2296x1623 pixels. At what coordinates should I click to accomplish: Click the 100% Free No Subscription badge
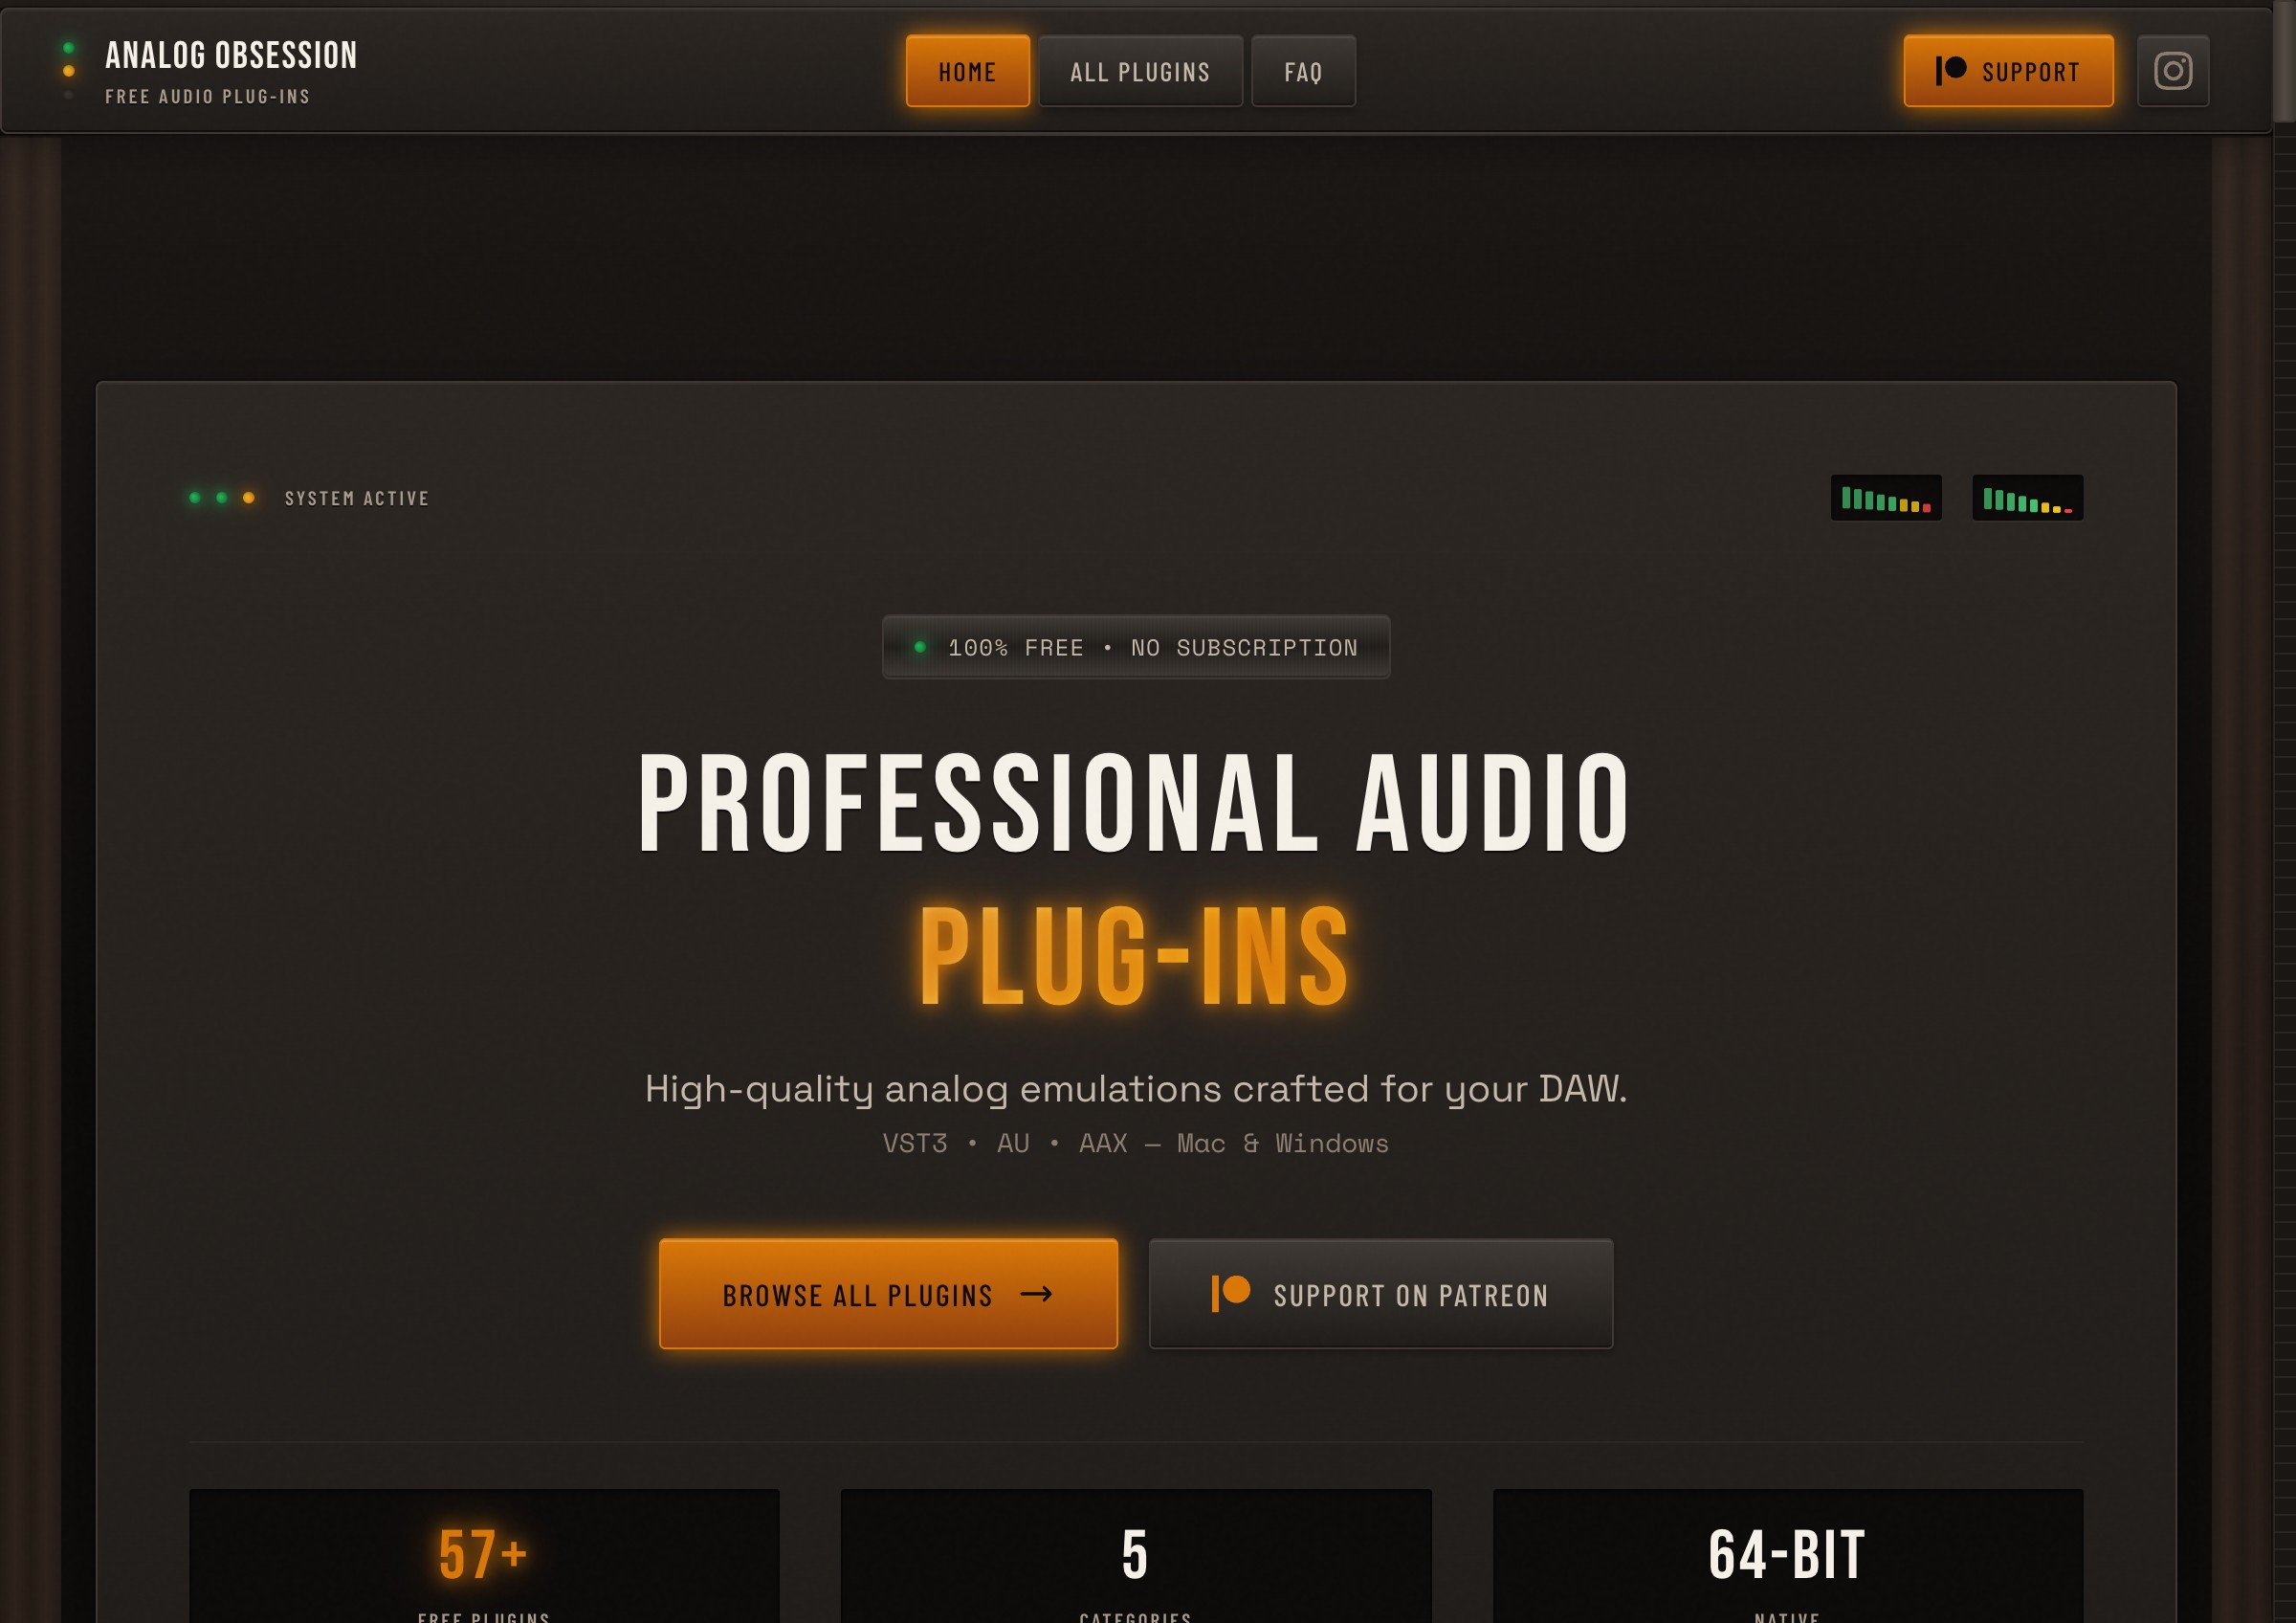pyautogui.click(x=1135, y=647)
